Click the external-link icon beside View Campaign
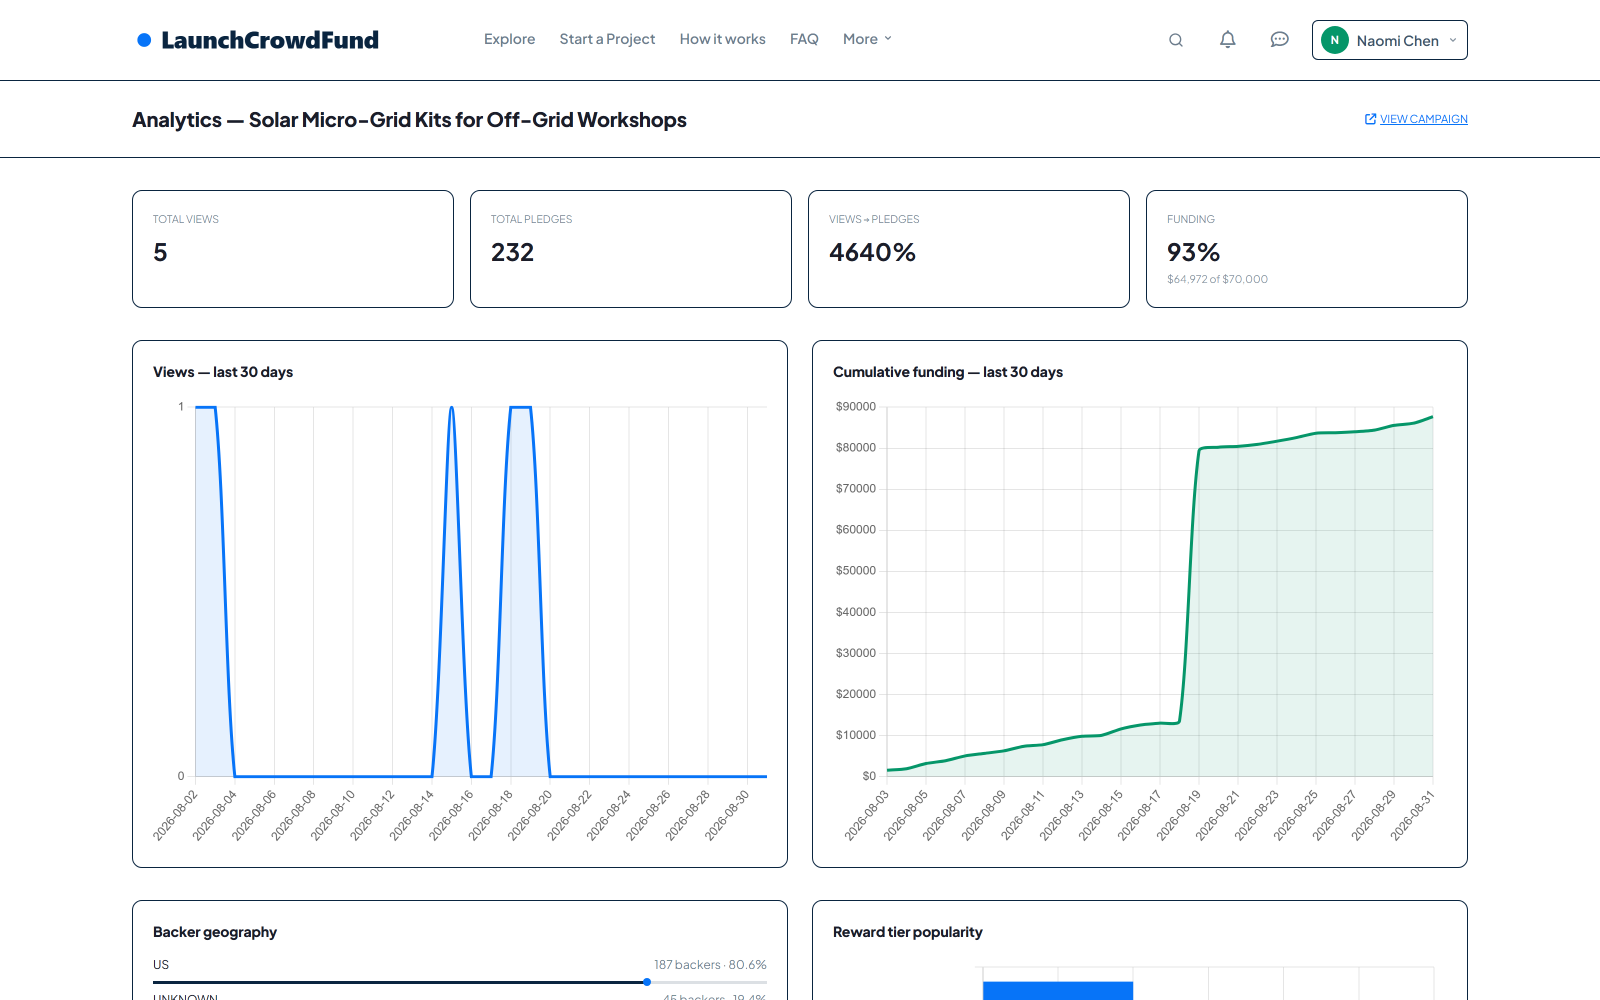The height and width of the screenshot is (1000, 1600). tap(1370, 119)
